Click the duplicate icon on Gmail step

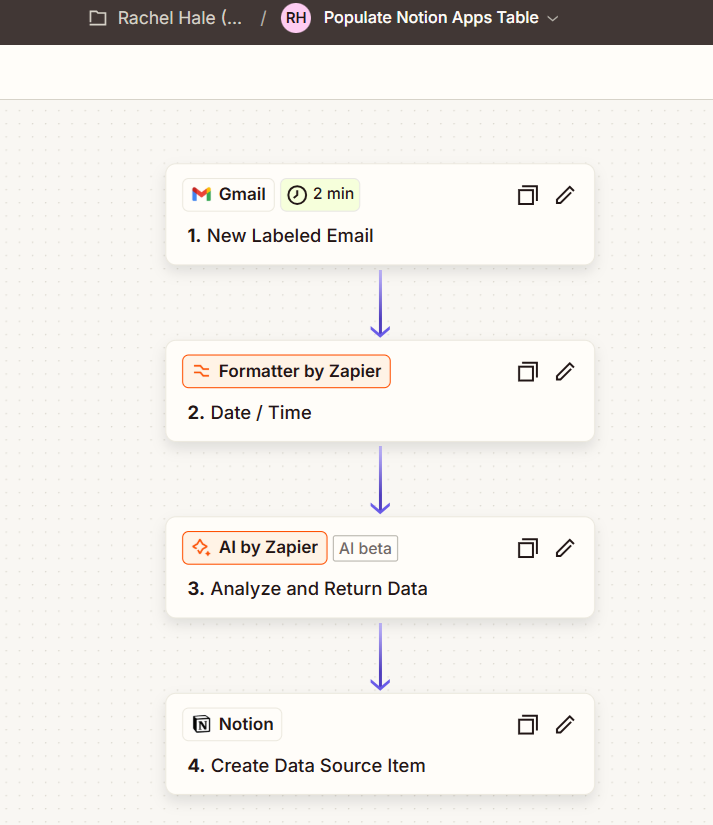click(527, 195)
